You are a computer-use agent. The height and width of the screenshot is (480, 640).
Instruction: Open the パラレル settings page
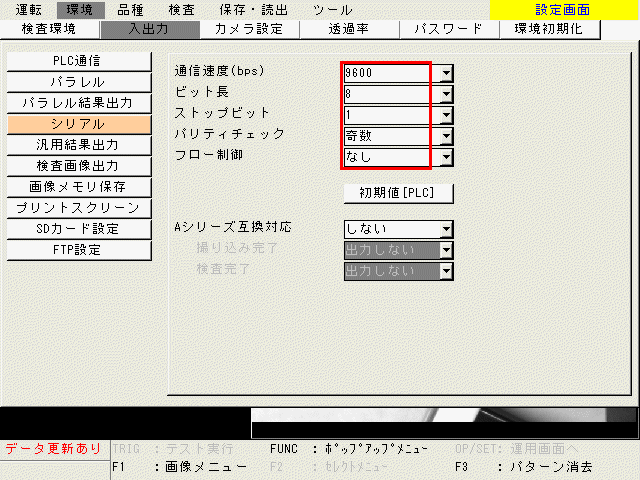click(x=77, y=82)
